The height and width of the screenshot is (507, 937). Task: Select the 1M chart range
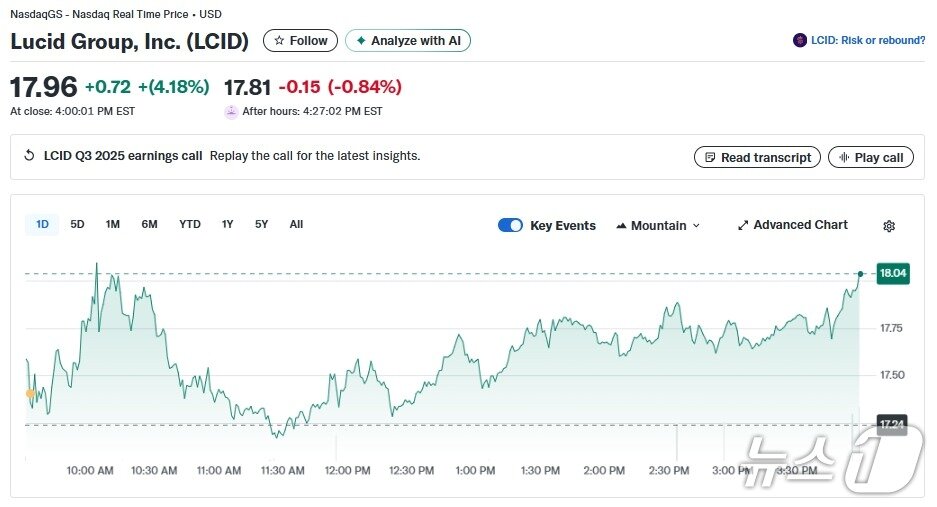point(113,225)
